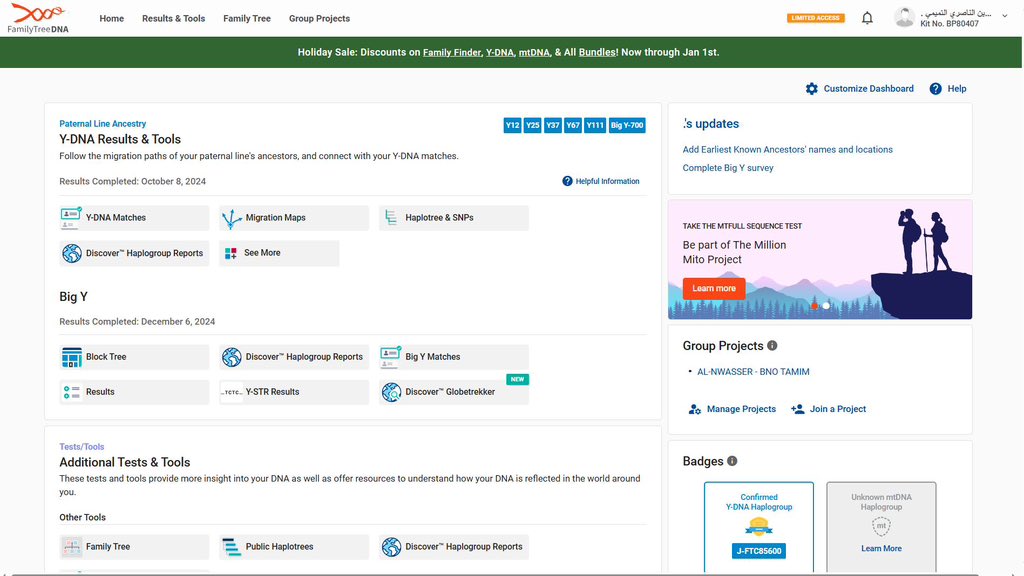Image resolution: width=1024 pixels, height=576 pixels.
Task: Follow the Bundles sale link
Action: (597, 52)
